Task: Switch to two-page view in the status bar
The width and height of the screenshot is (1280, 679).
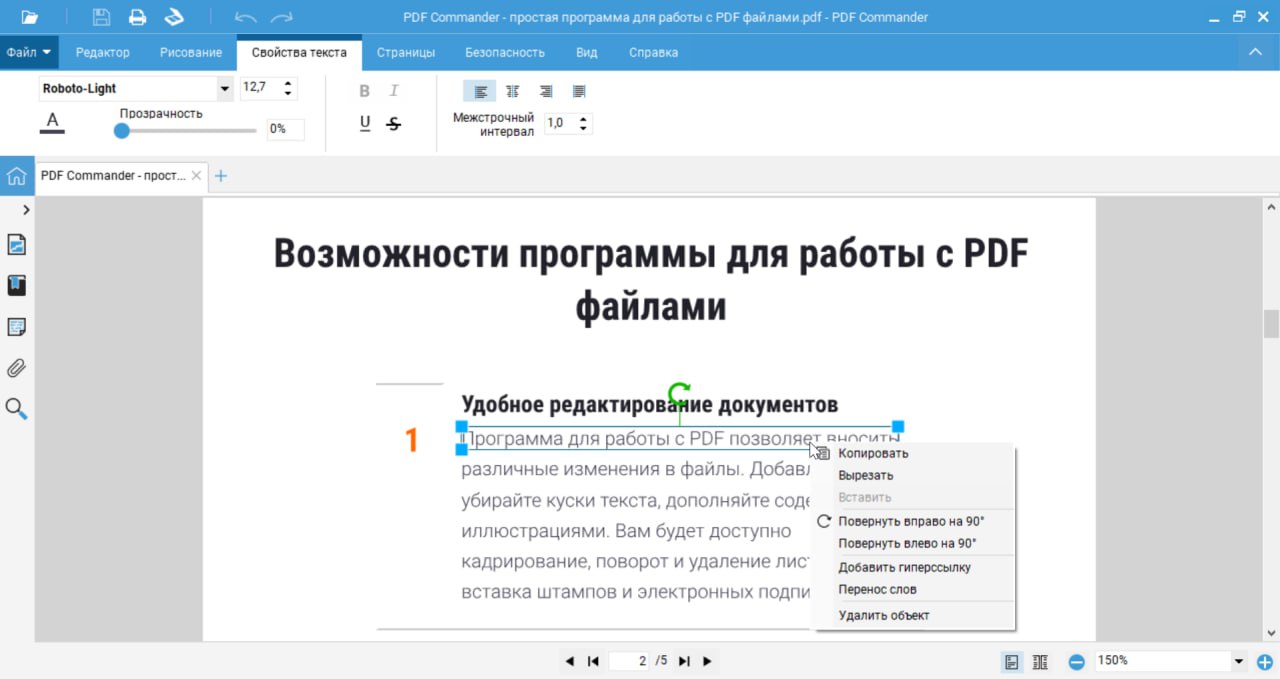Action: point(1039,661)
